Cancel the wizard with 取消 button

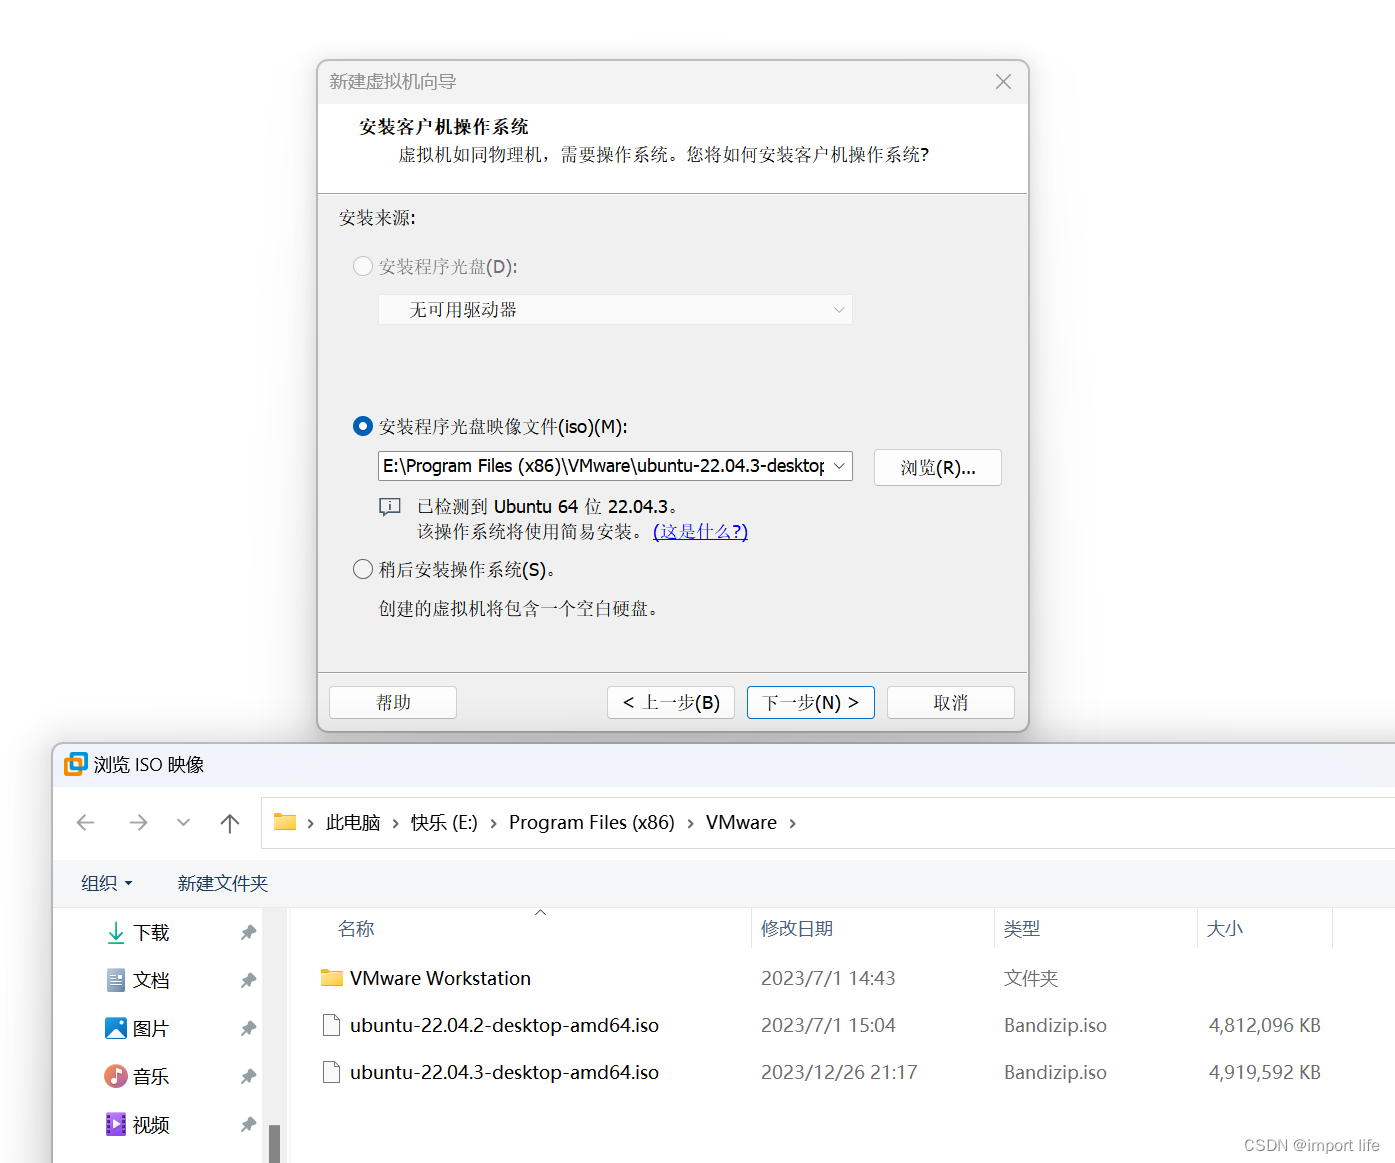[x=951, y=702]
